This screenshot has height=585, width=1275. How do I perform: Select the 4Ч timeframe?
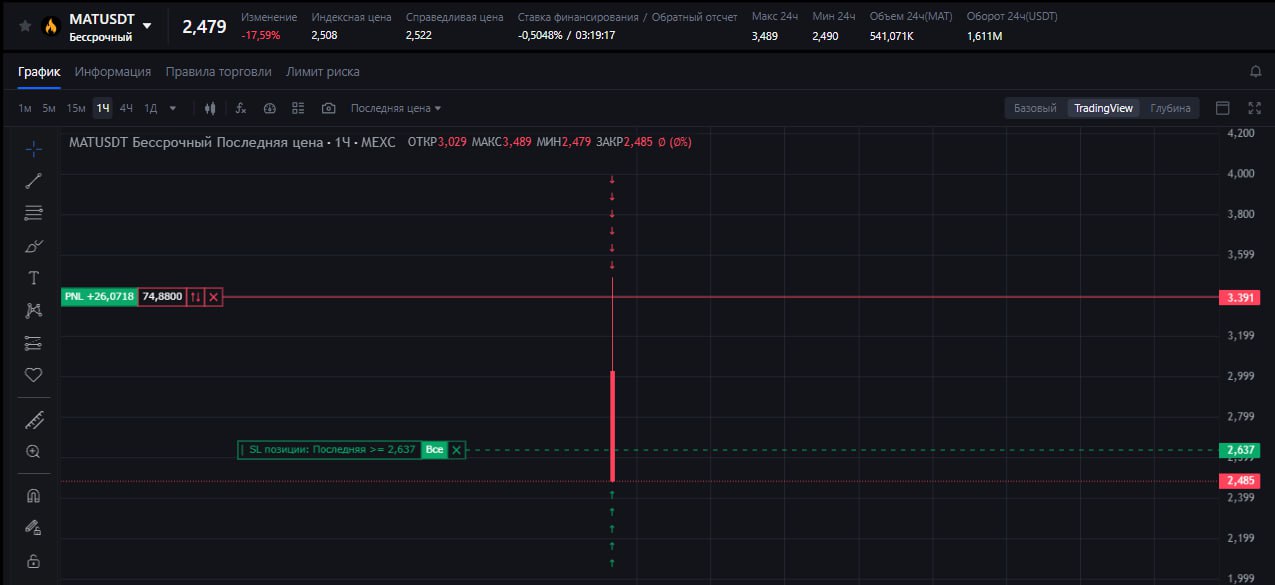click(127, 108)
